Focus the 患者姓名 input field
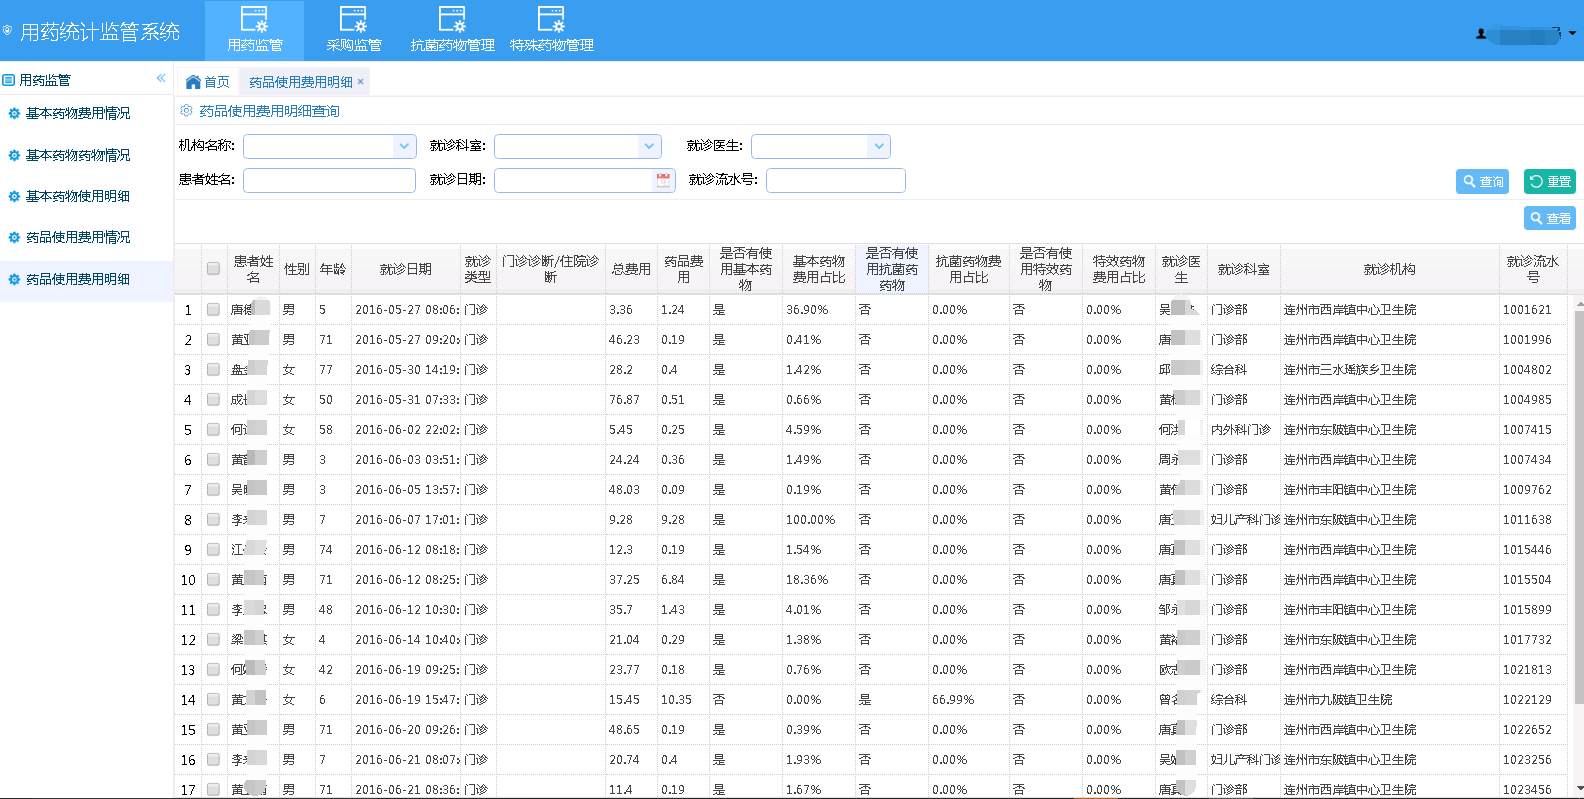Screen dimensions: 1584x799 pos(329,180)
